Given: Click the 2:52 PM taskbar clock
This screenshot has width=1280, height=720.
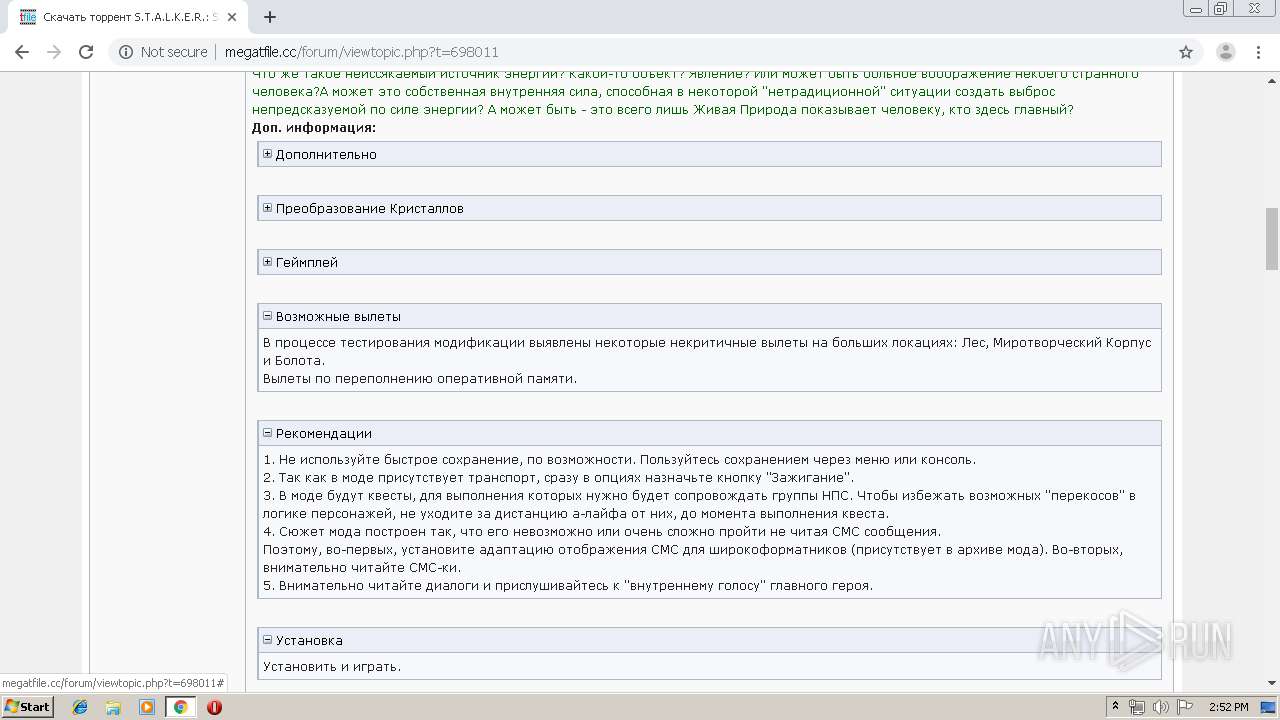Looking at the screenshot, I should 1228,707.
